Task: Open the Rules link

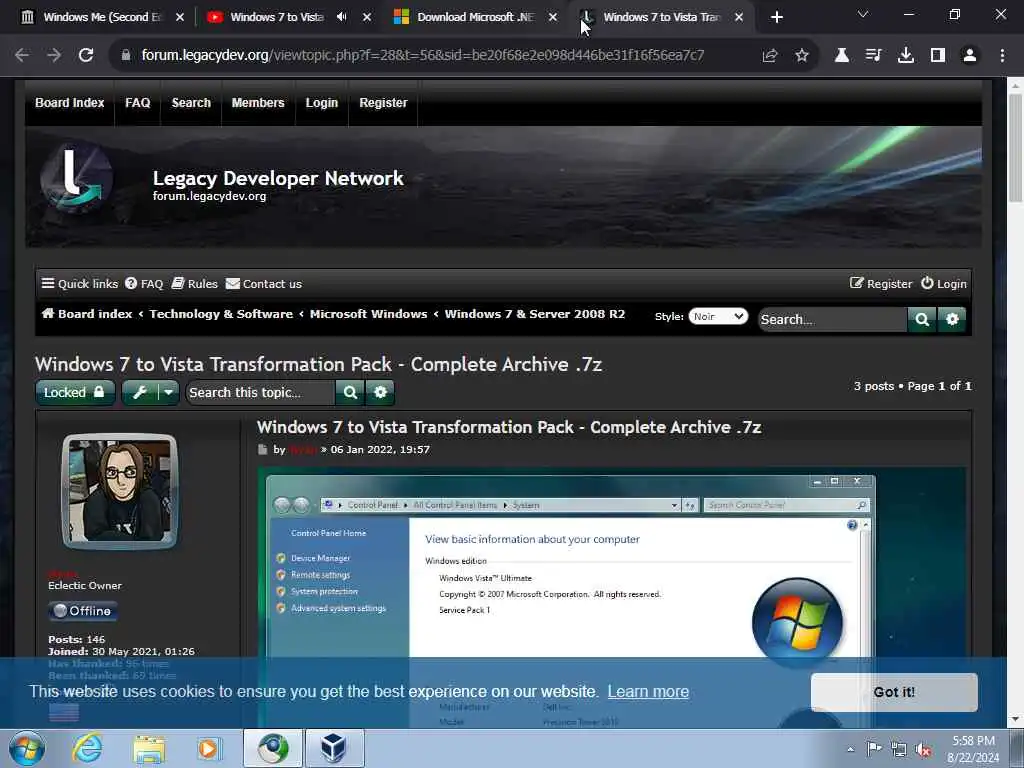Action: pos(195,284)
